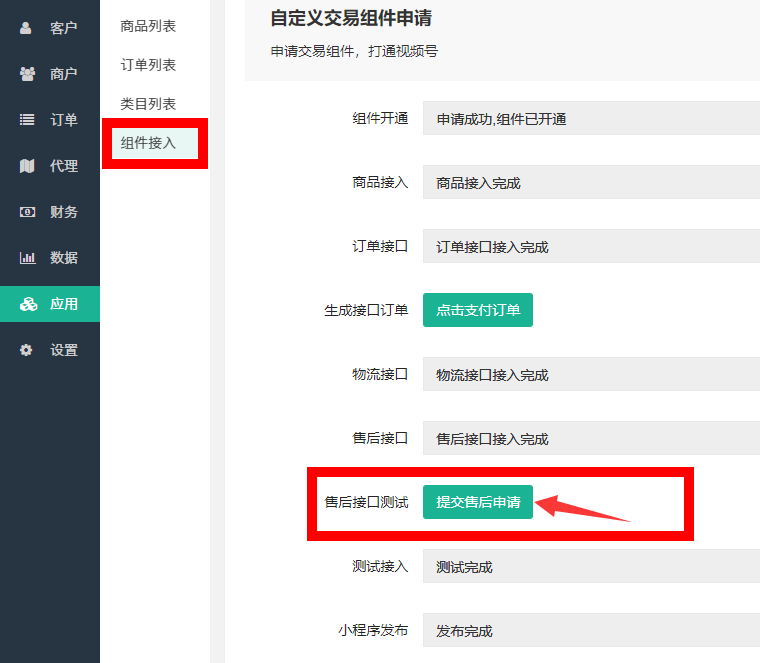Screen dimensions: 760x663
Task: Click the 组件开通 status field
Action: click(x=591, y=118)
